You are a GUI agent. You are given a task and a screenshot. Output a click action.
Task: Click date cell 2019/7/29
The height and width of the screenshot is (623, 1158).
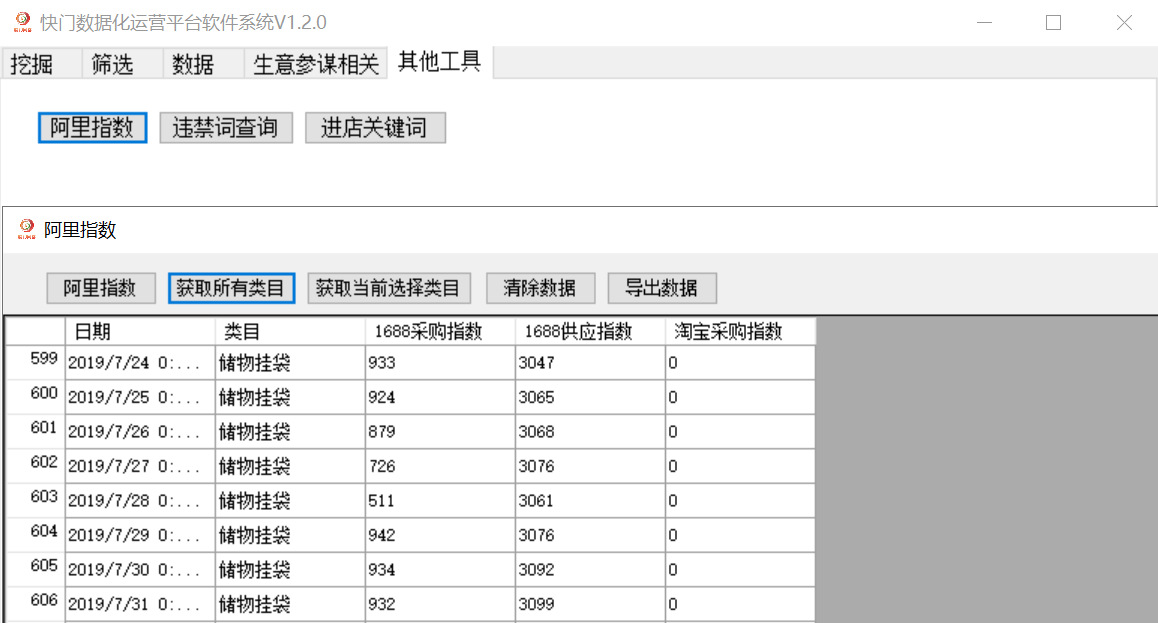(x=140, y=535)
